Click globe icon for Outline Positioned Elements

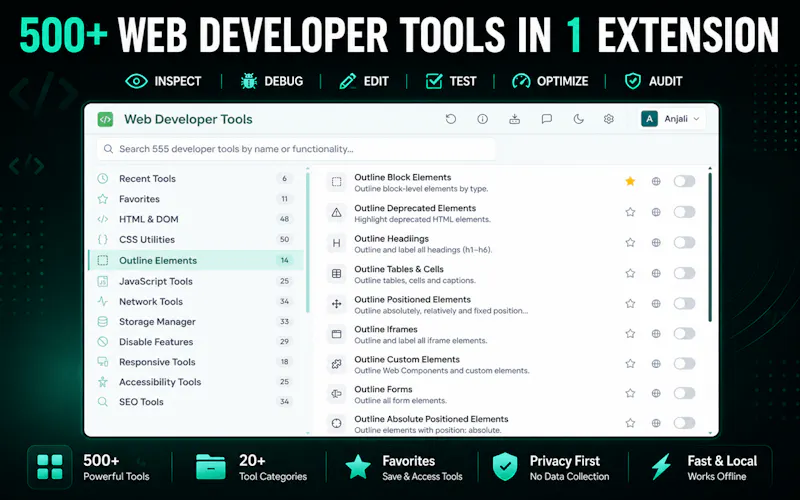(x=656, y=304)
